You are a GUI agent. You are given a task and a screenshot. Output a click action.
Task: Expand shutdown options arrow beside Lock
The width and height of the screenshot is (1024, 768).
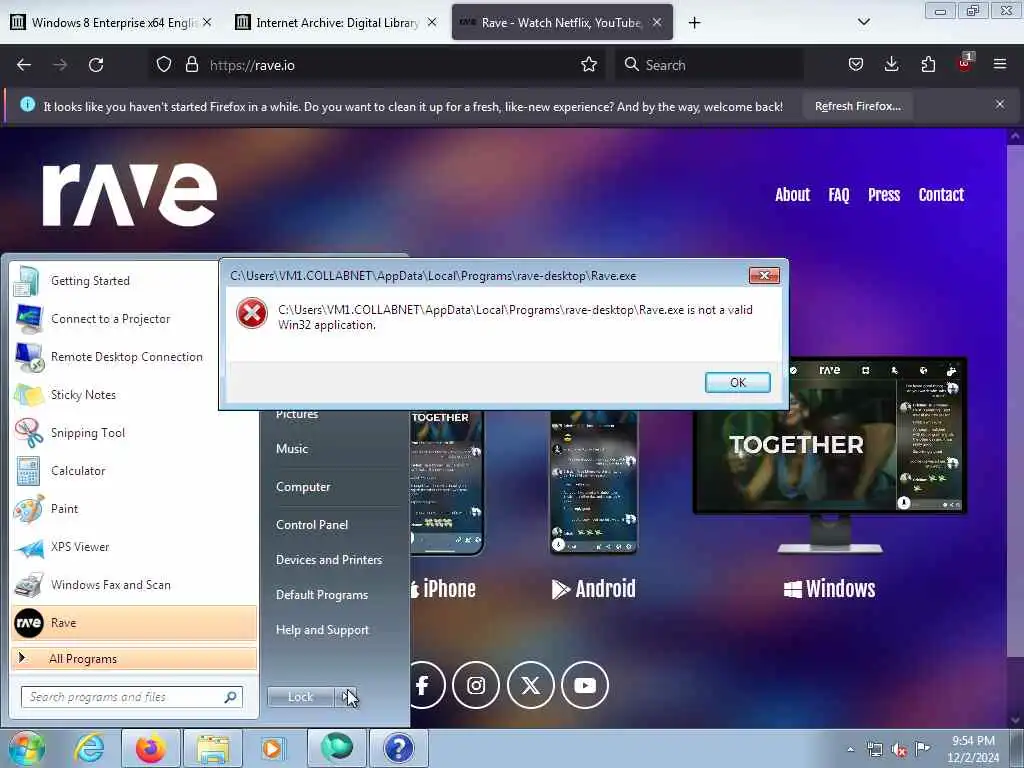coord(347,697)
